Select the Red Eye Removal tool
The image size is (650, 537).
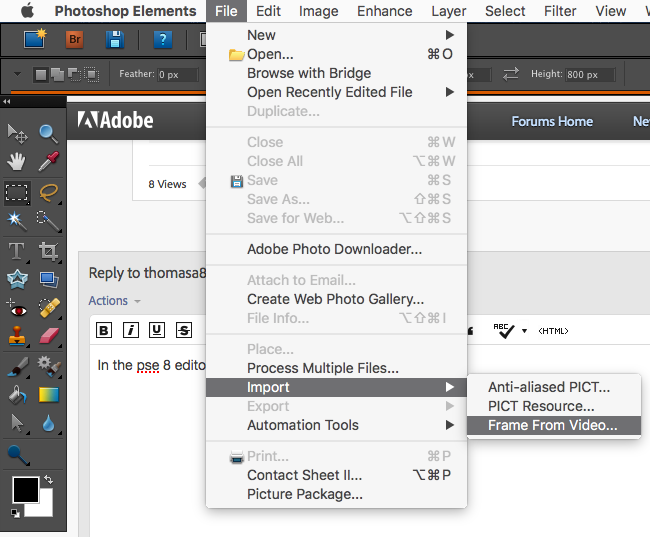[x=17, y=308]
